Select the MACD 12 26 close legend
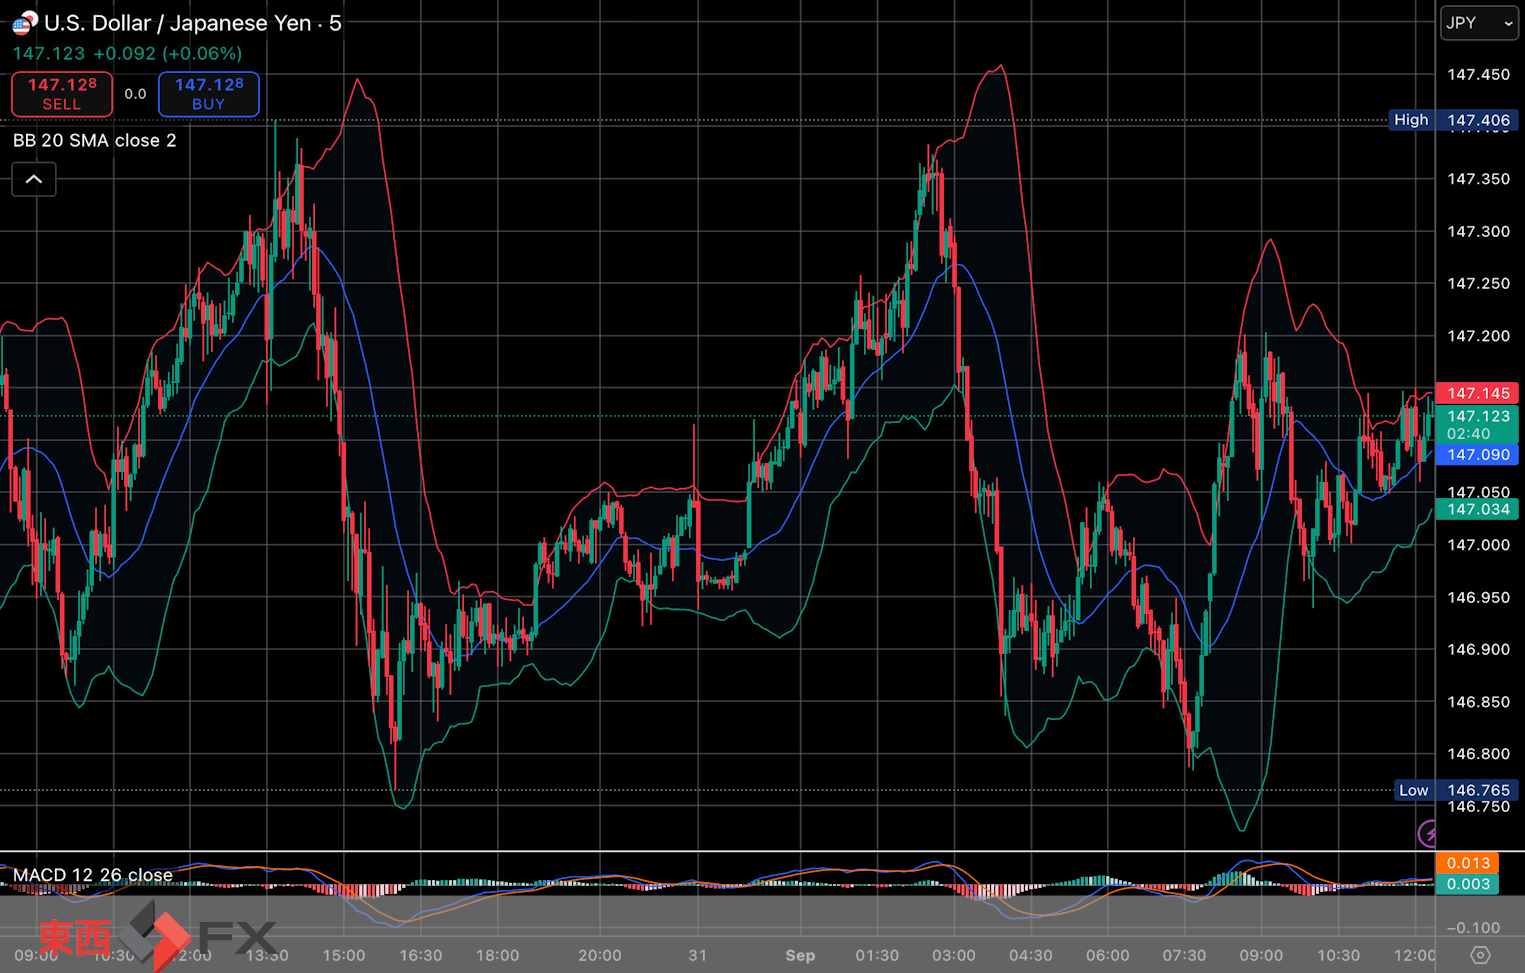Viewport: 1525px width, 973px height. click(x=93, y=875)
